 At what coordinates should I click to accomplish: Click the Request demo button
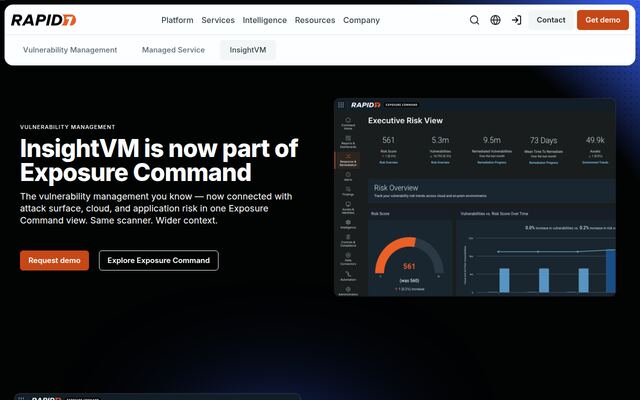point(54,260)
